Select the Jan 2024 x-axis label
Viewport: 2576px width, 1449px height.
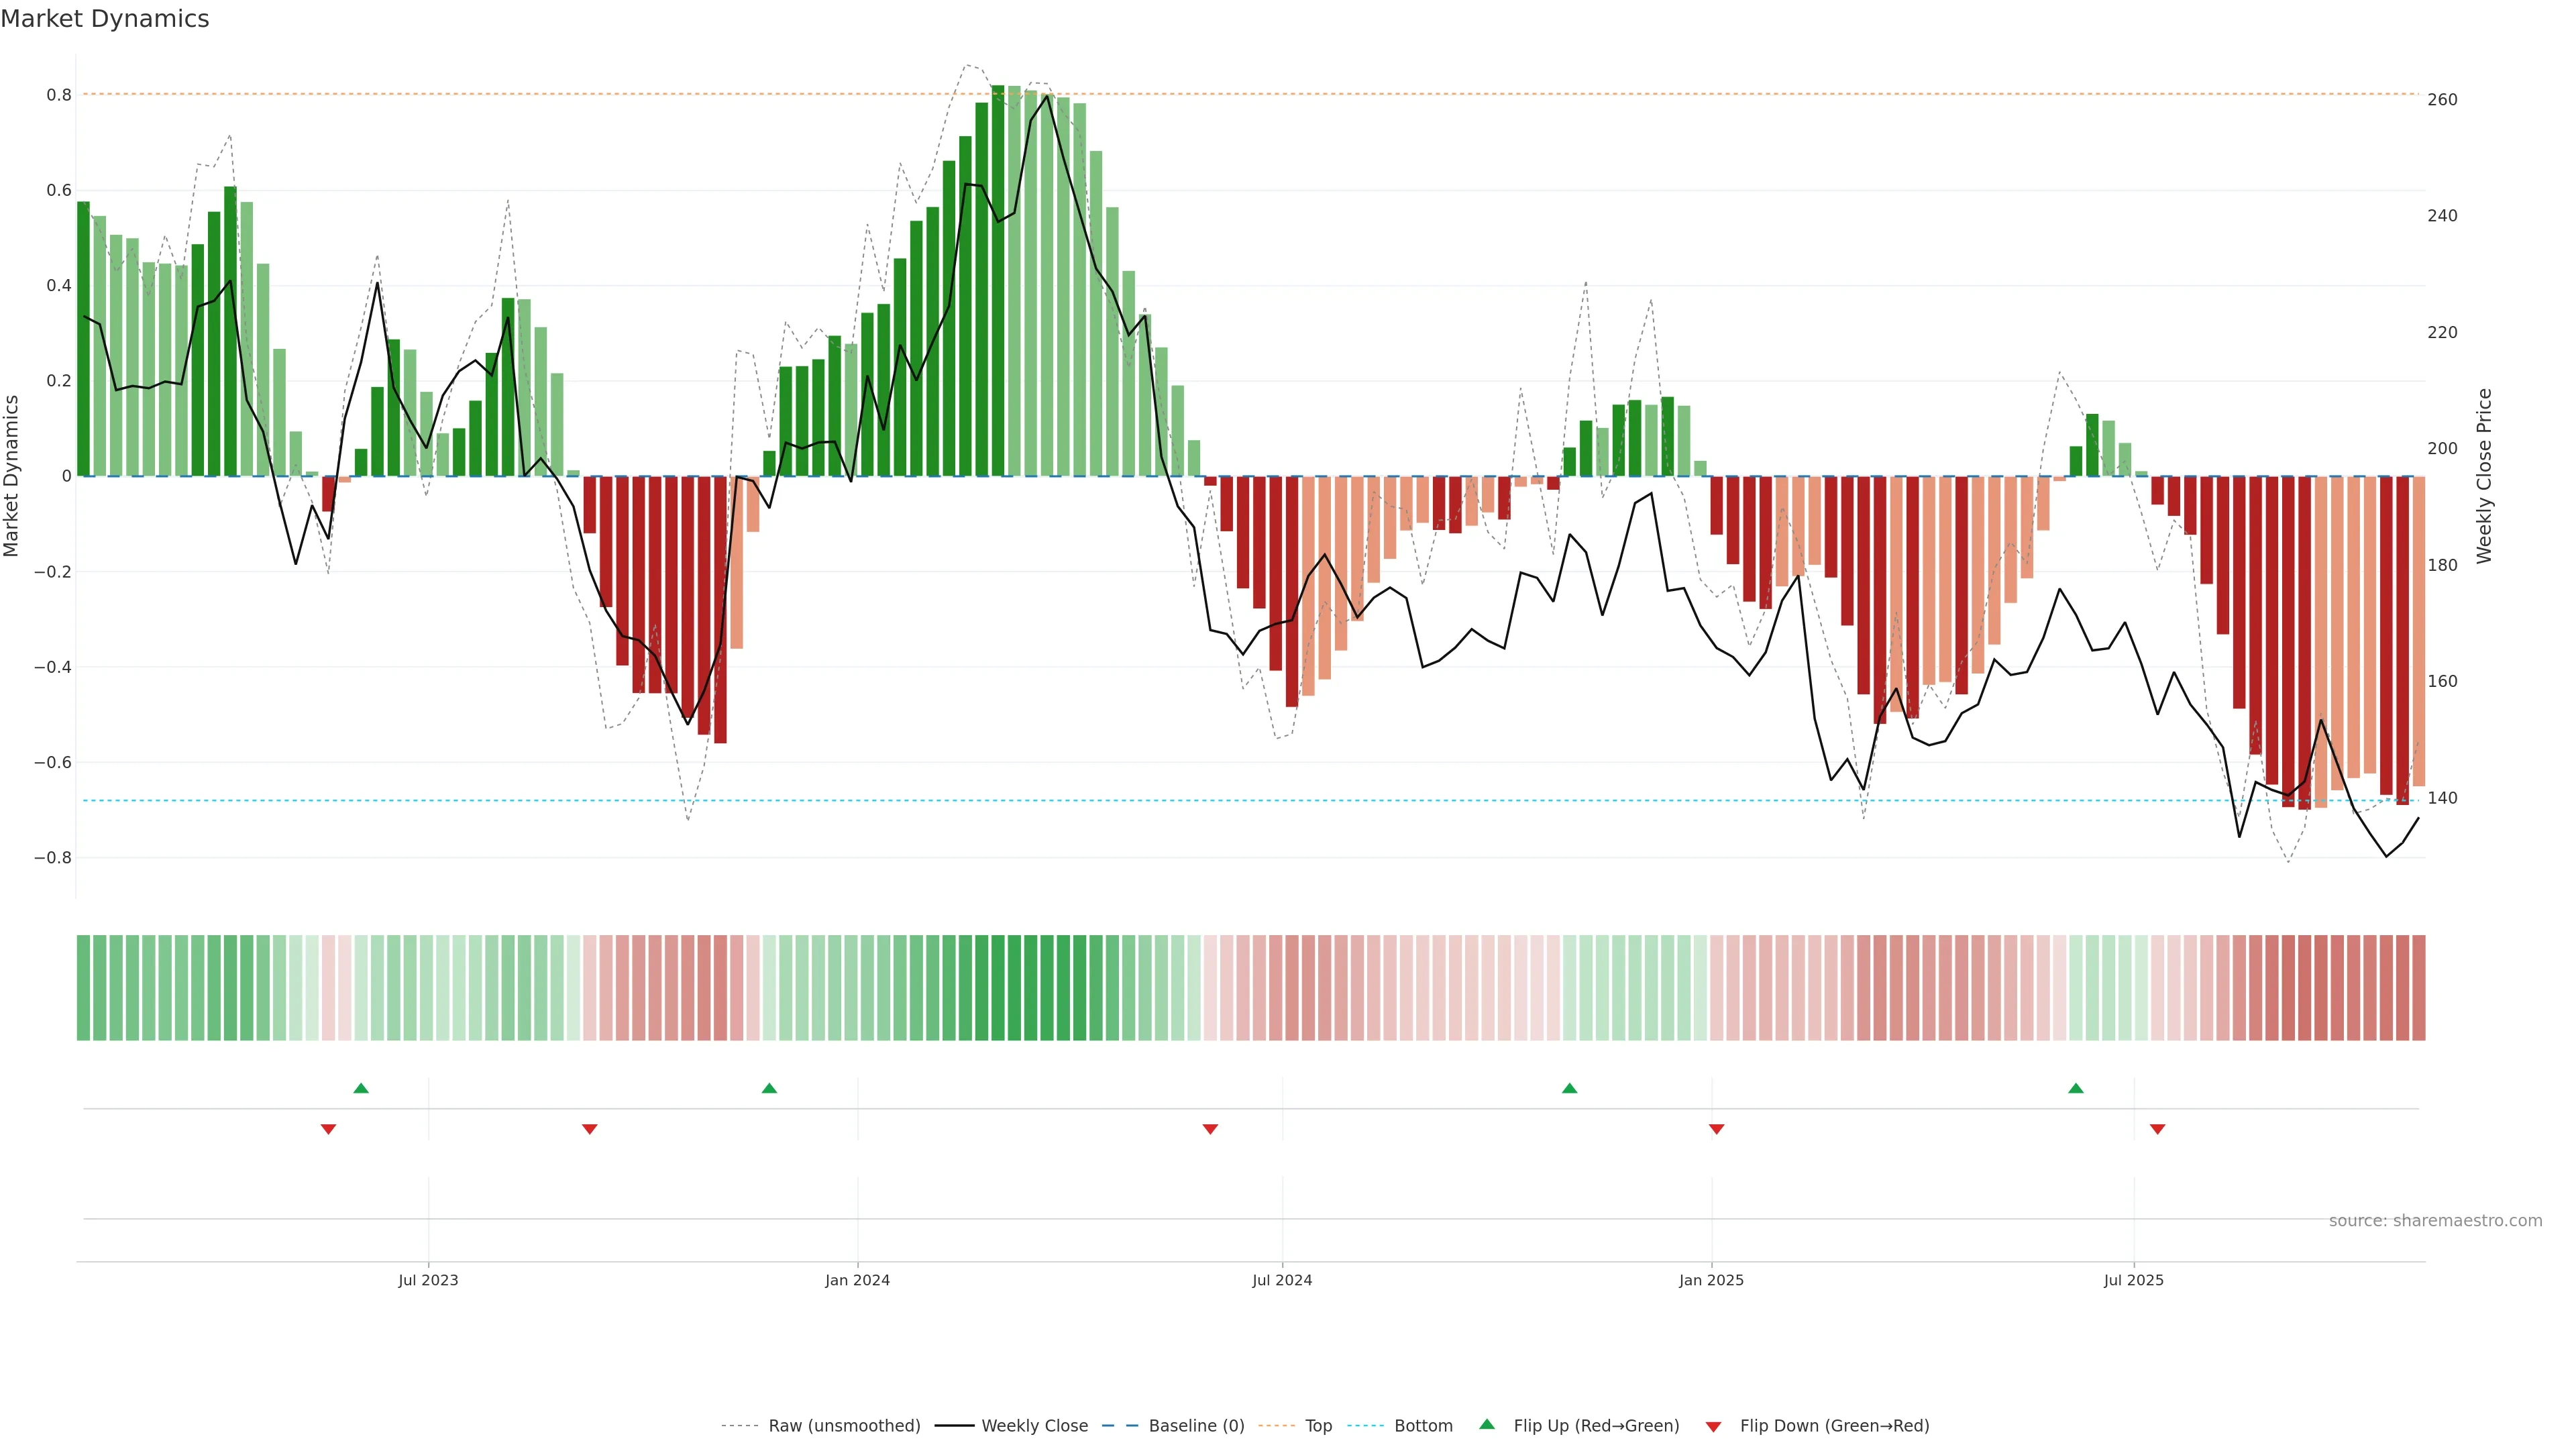tap(857, 1280)
